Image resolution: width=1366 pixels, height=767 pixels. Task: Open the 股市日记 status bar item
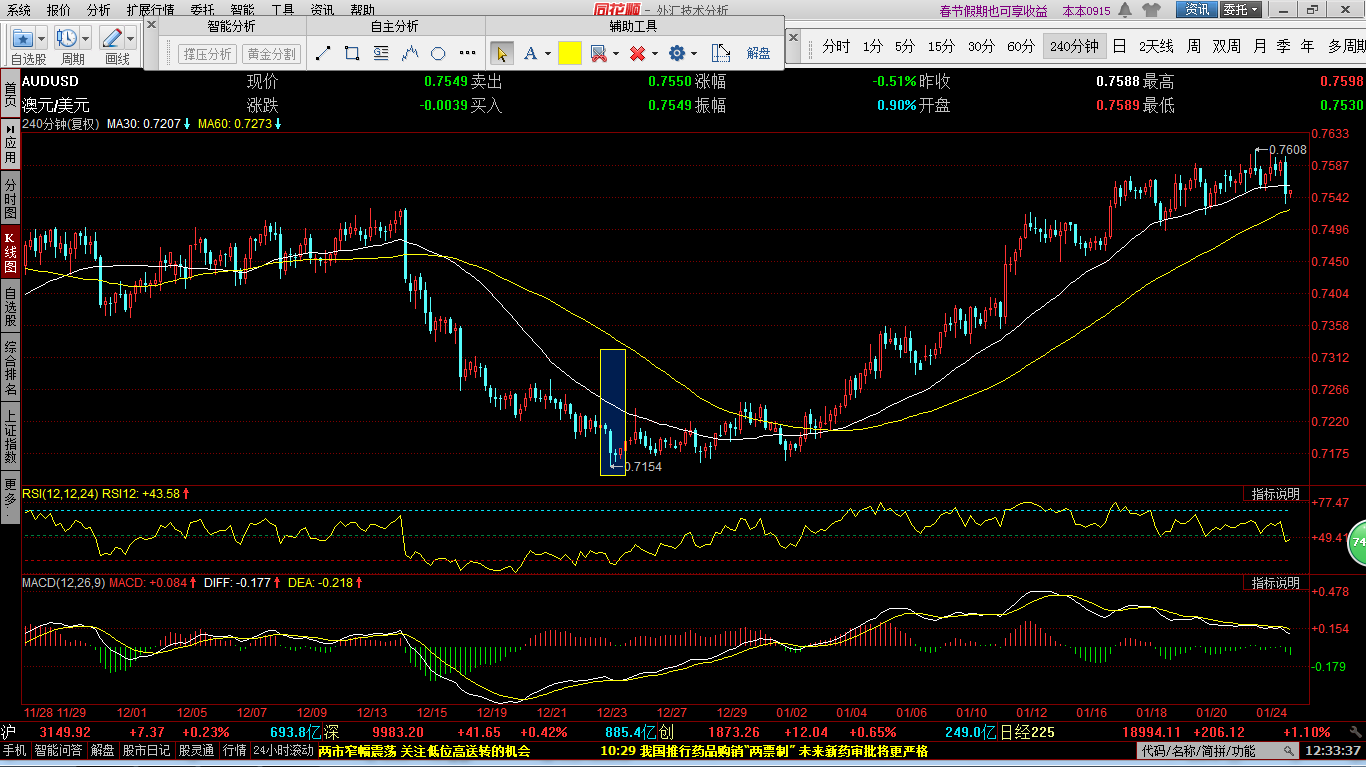[147, 751]
